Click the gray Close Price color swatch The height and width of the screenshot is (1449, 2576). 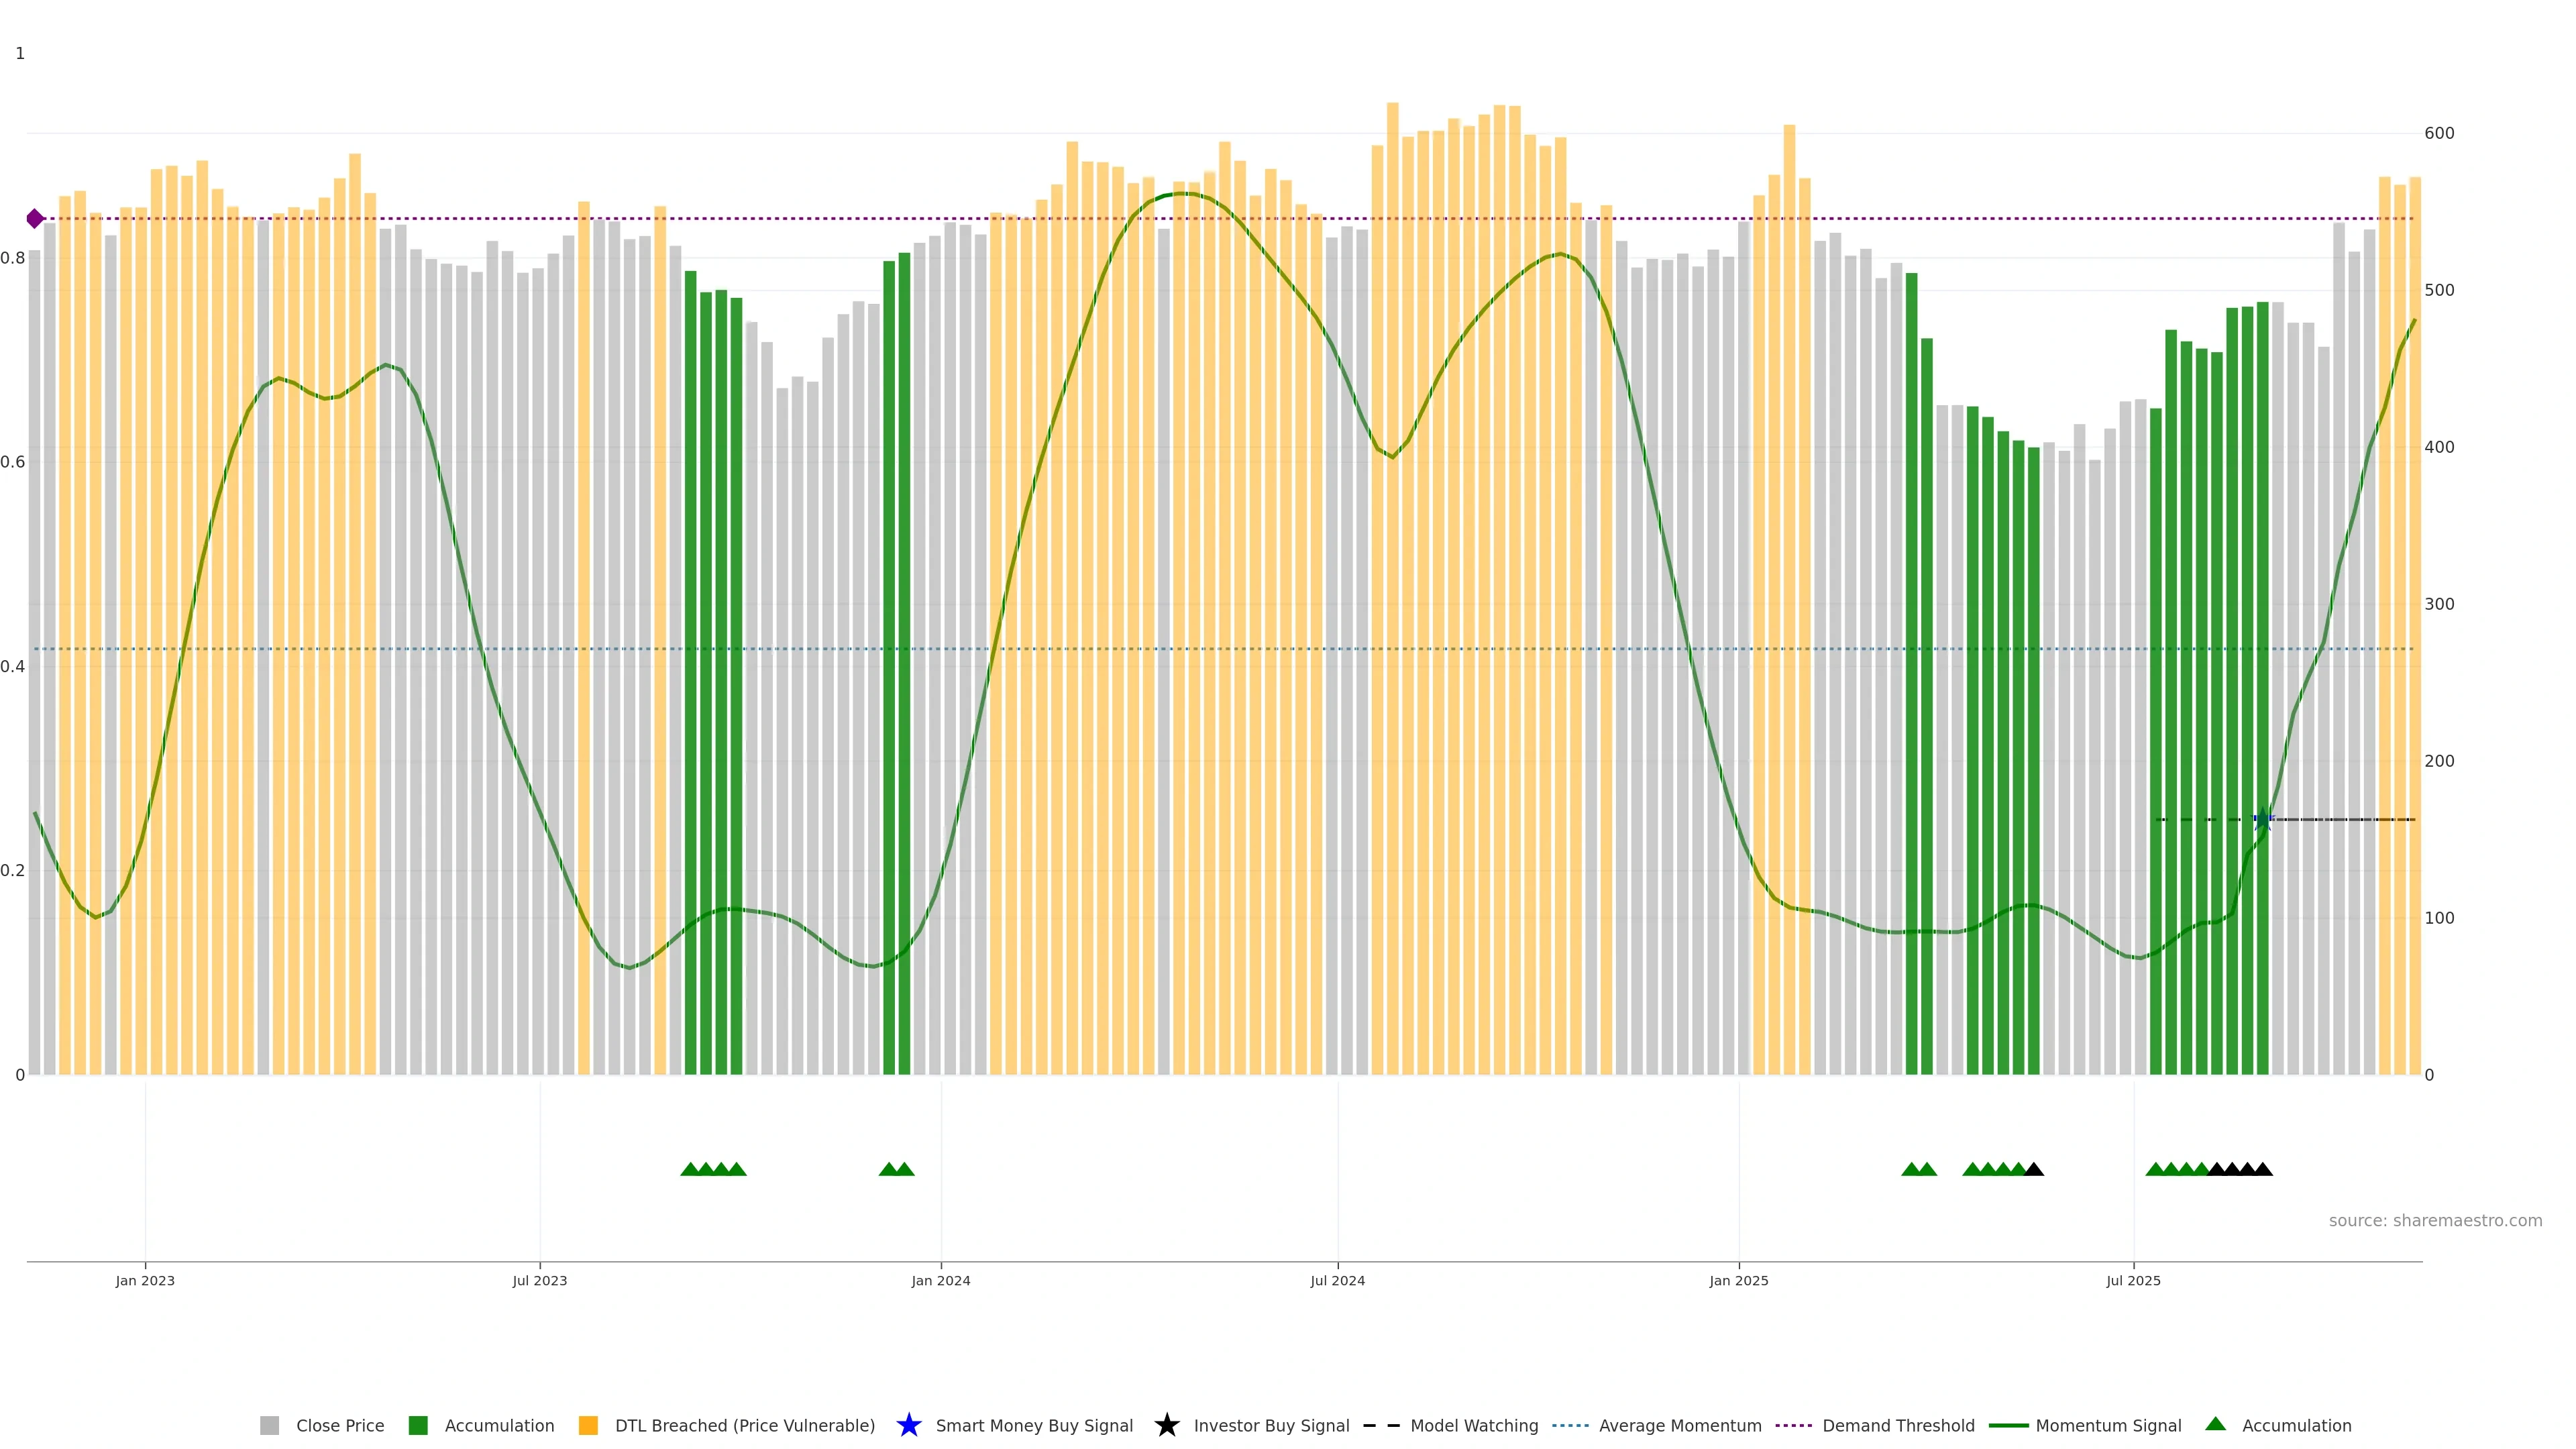click(269, 1425)
